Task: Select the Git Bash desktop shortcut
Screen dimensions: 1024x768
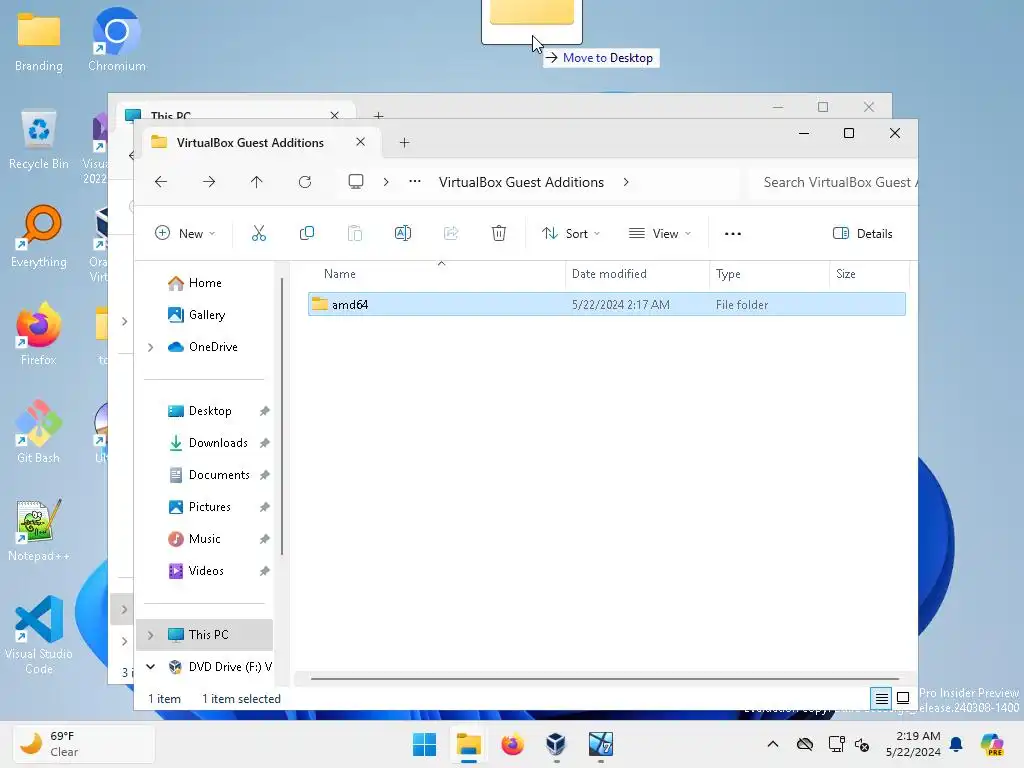Action: click(39, 432)
